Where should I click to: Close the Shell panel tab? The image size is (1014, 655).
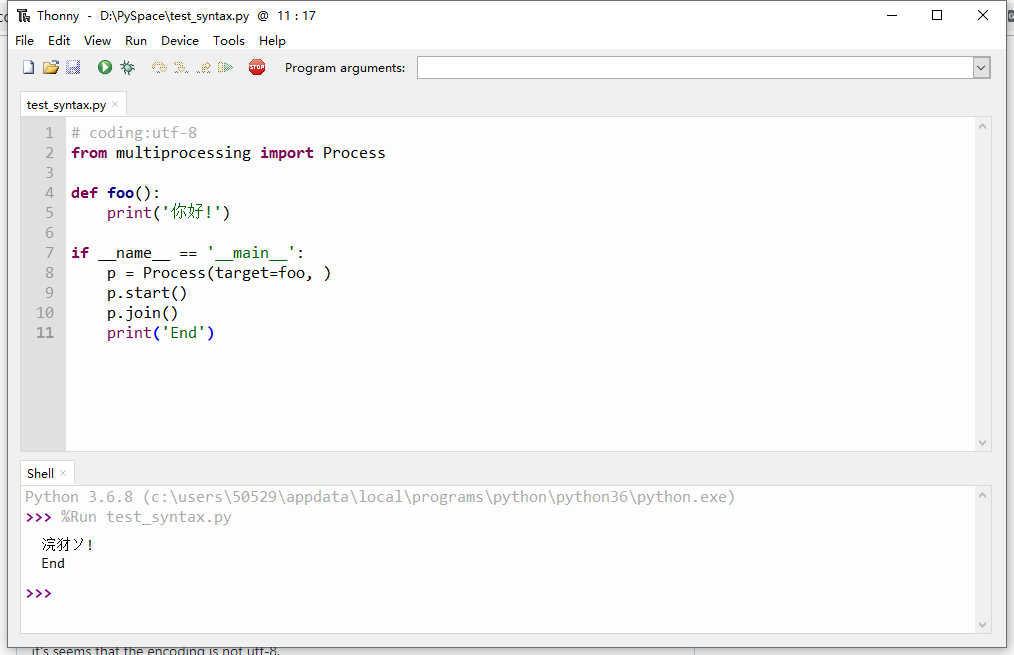tap(63, 472)
